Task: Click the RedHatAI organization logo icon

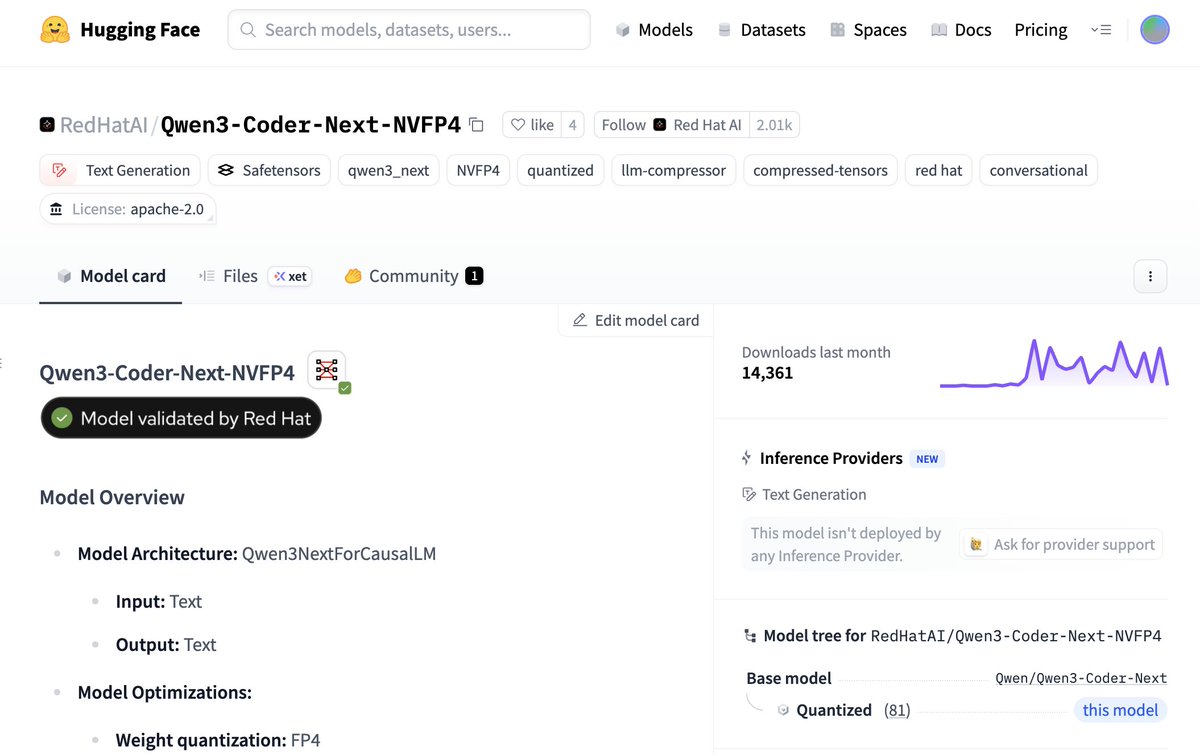Action: coord(47,125)
